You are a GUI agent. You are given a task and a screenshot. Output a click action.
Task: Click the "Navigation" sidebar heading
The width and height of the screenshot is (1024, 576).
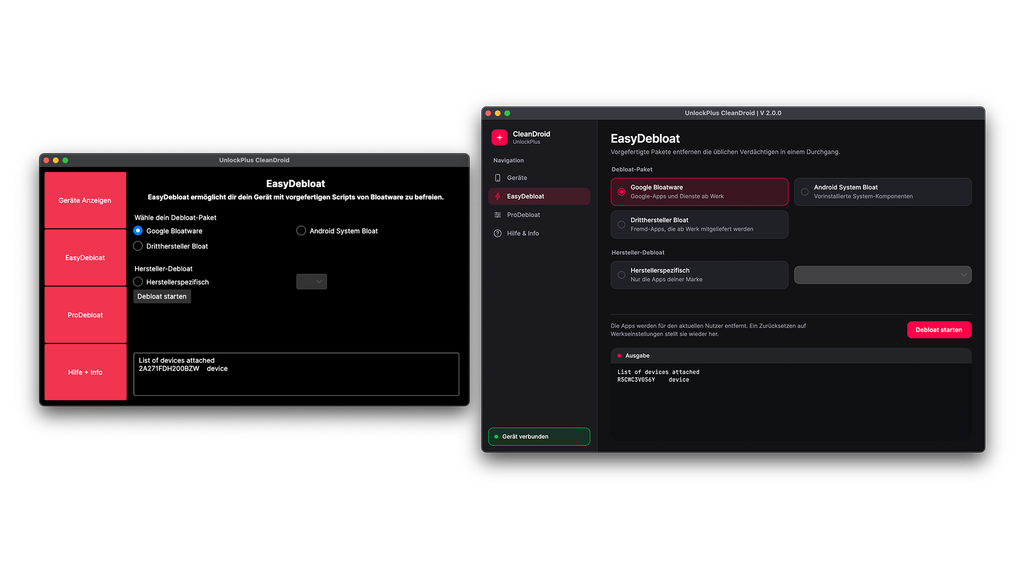[x=509, y=160]
